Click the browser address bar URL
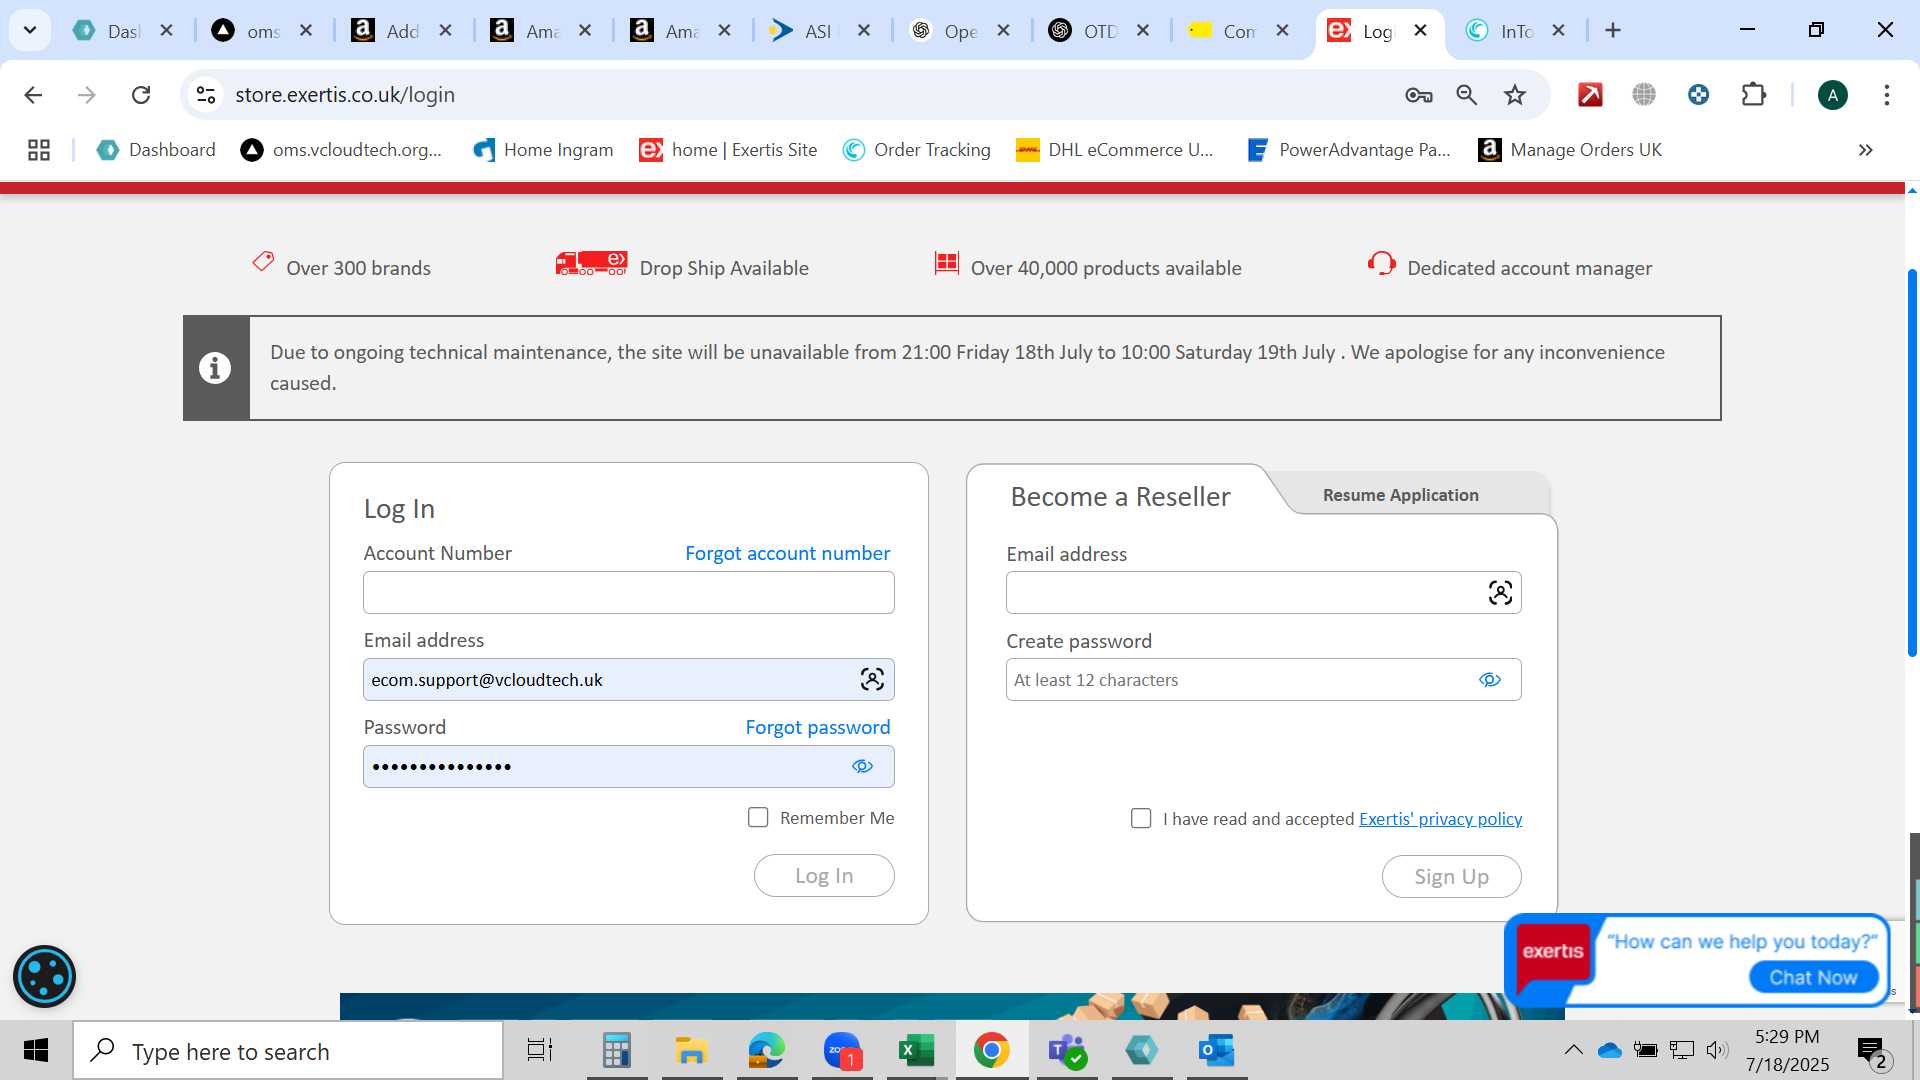Screen dimensions: 1920x1080 pos(345,95)
